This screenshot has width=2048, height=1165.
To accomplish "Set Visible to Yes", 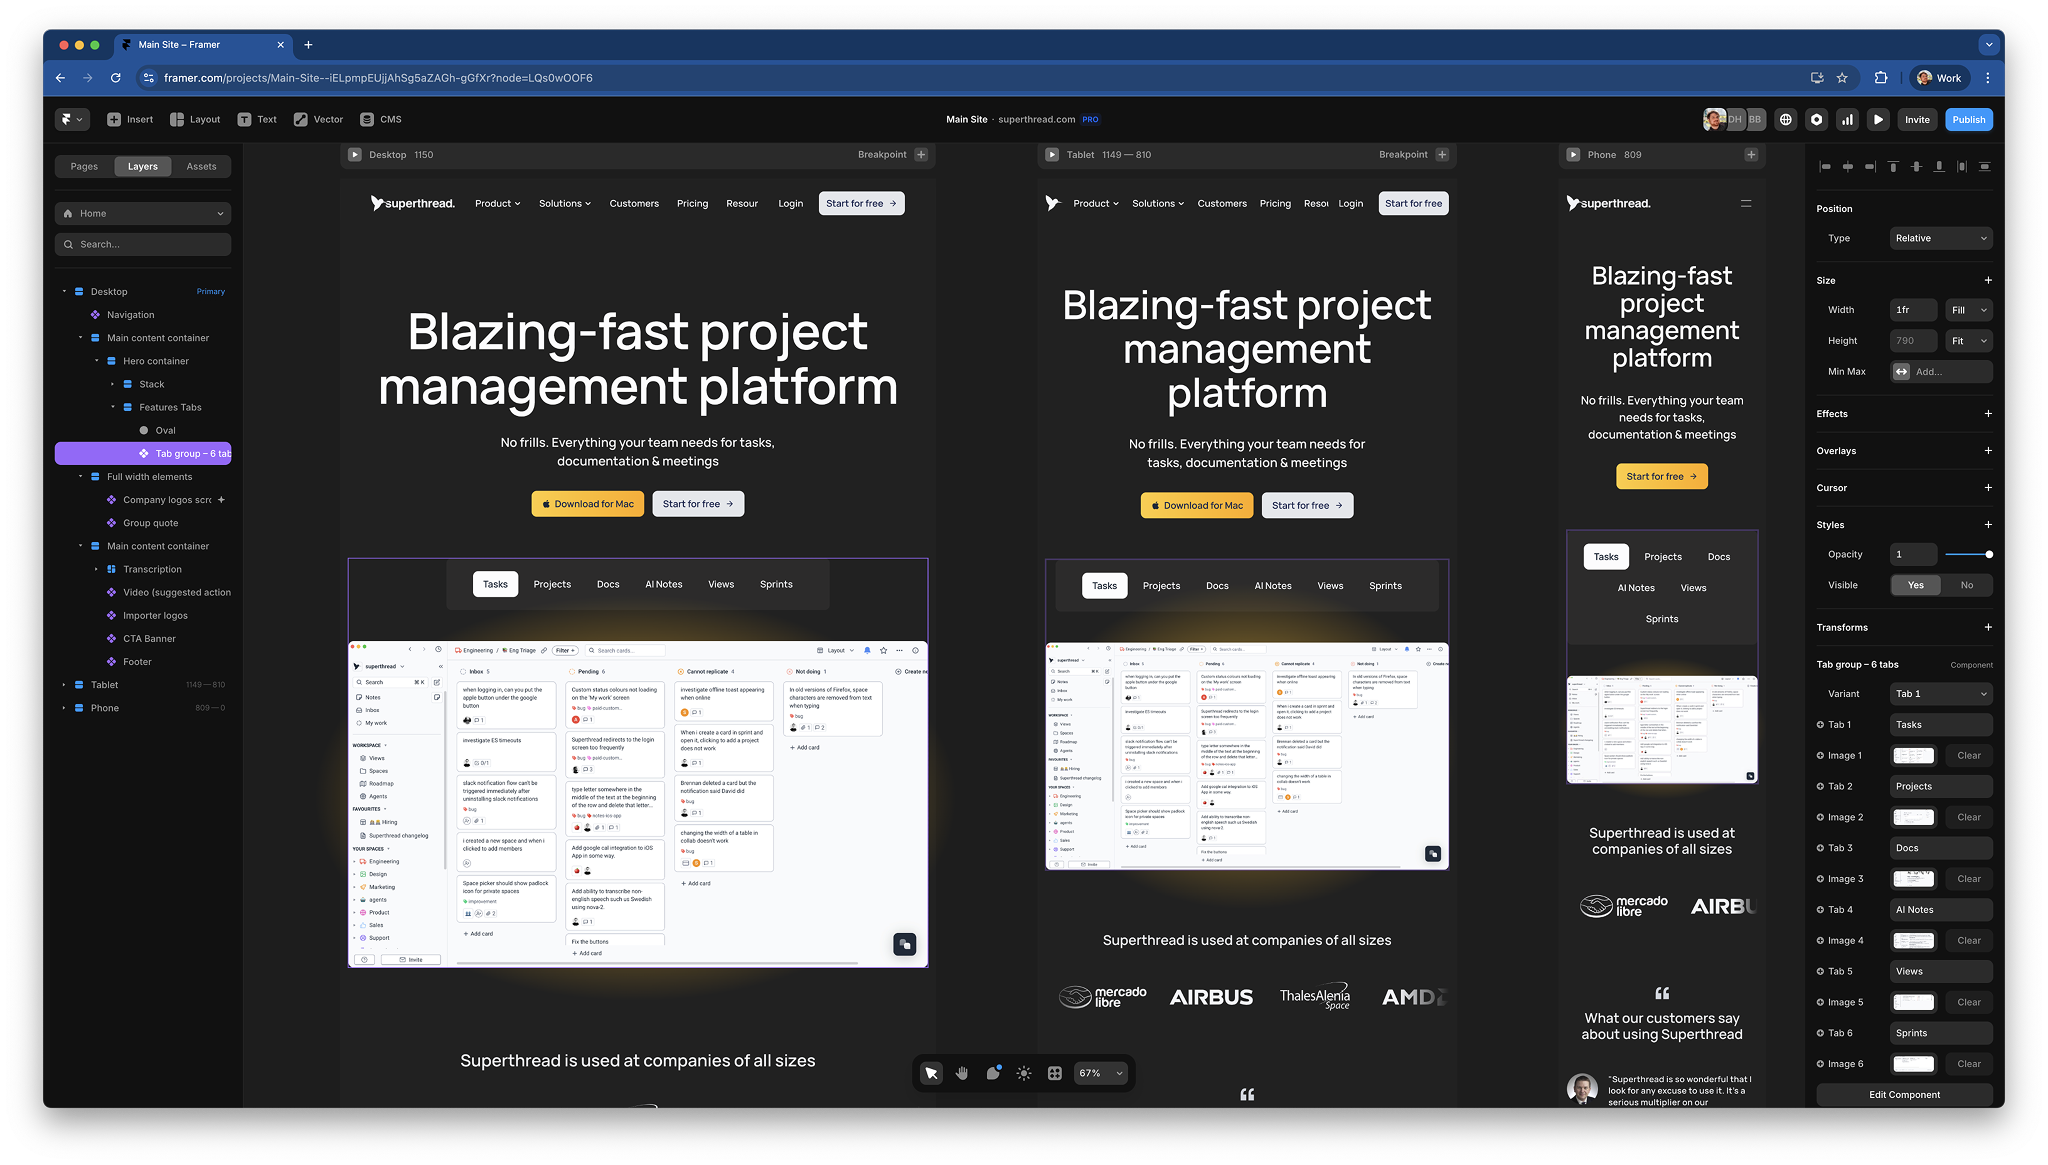I will click(x=1915, y=585).
